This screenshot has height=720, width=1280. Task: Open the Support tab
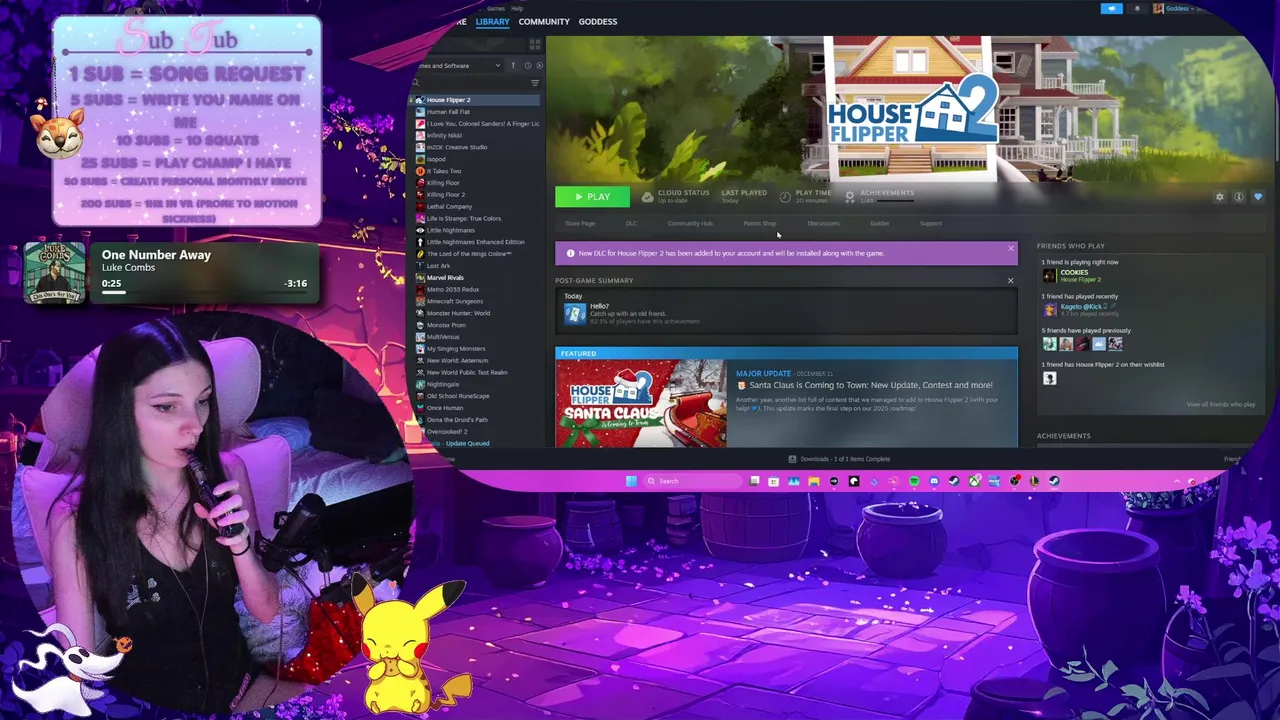point(931,223)
